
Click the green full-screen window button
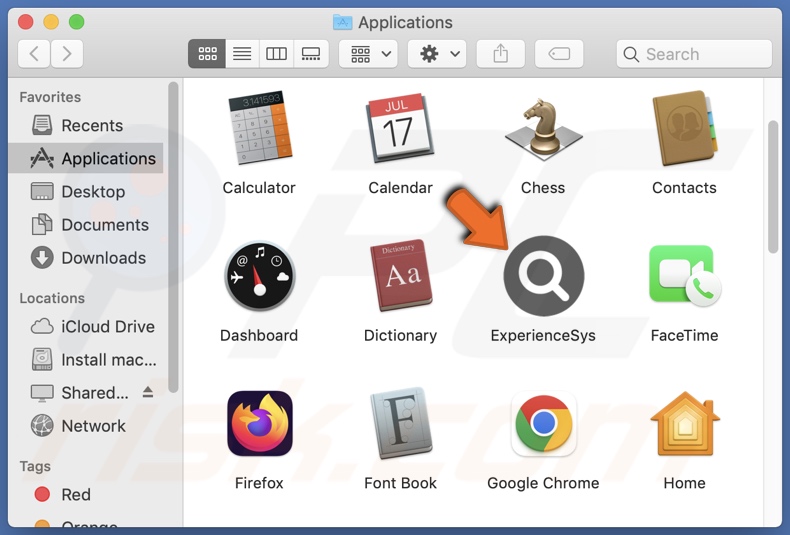[77, 22]
